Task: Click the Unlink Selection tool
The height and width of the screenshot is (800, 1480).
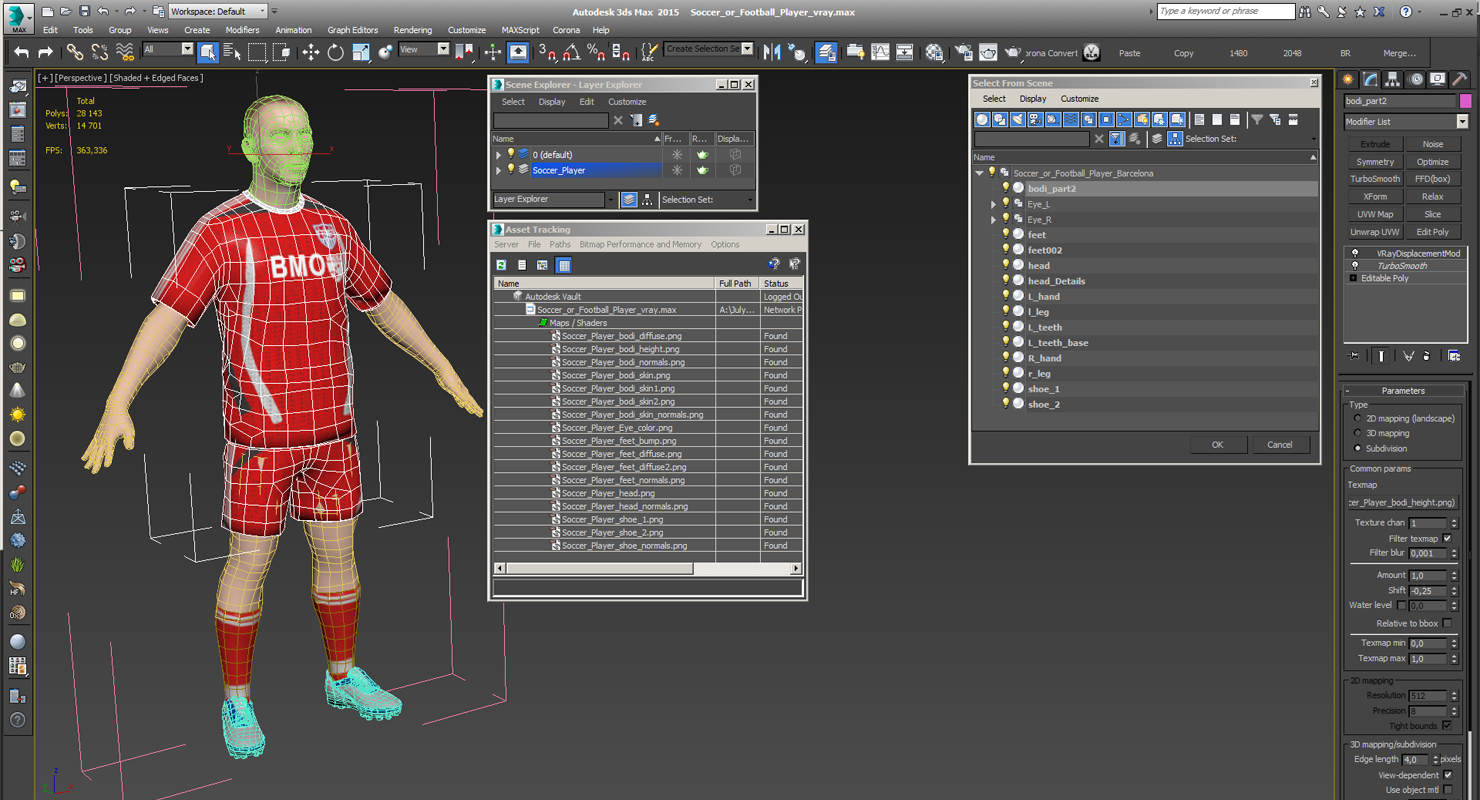Action: (x=100, y=52)
